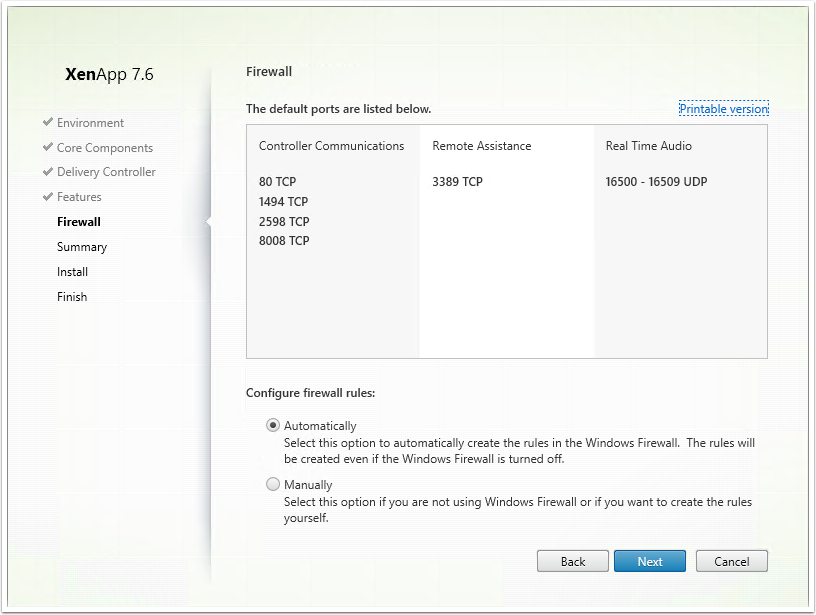816x615 pixels.
Task: Click the Next button
Action: [x=649, y=561]
